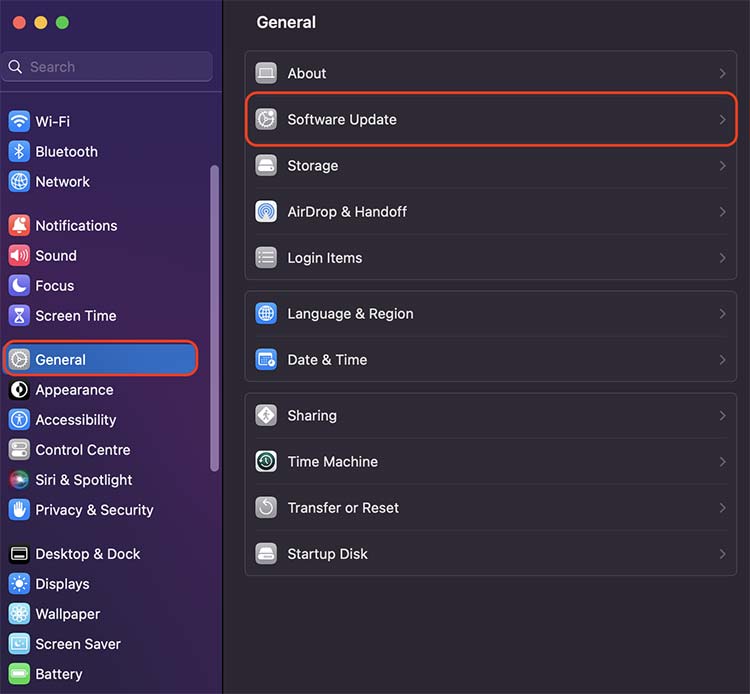750x694 pixels.
Task: Click the Language & Region globe icon
Action: pos(266,314)
